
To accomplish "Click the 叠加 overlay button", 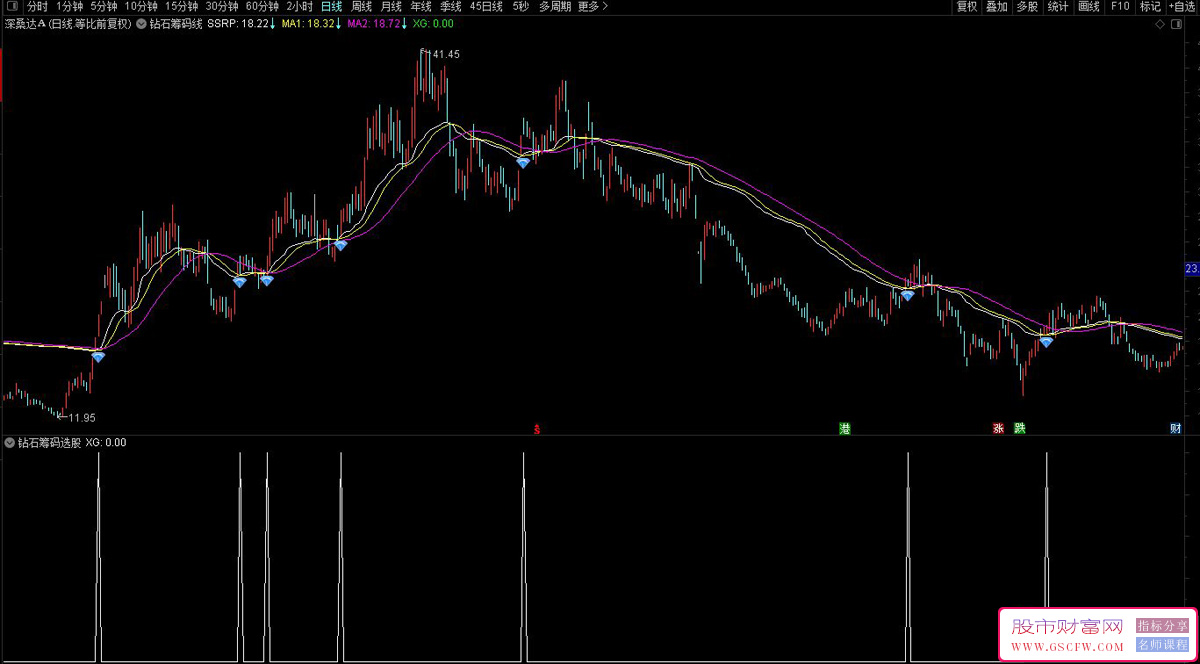I will point(997,6).
